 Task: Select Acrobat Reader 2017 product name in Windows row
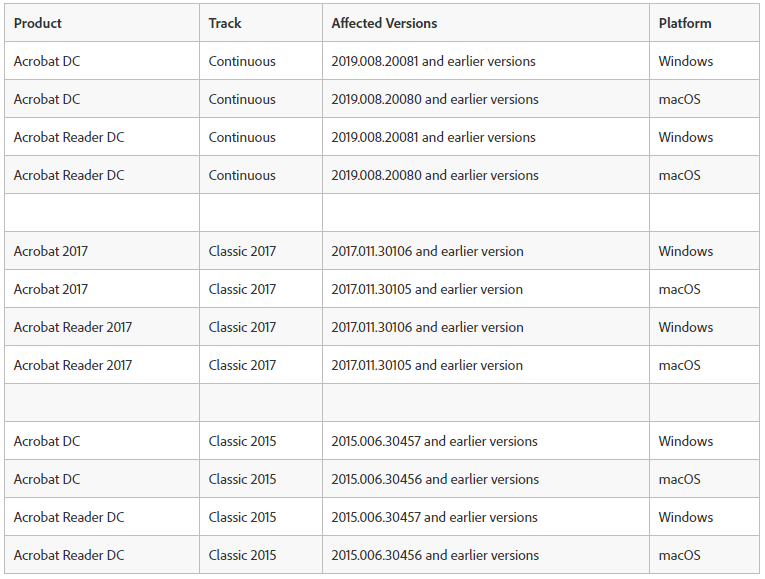(73, 327)
